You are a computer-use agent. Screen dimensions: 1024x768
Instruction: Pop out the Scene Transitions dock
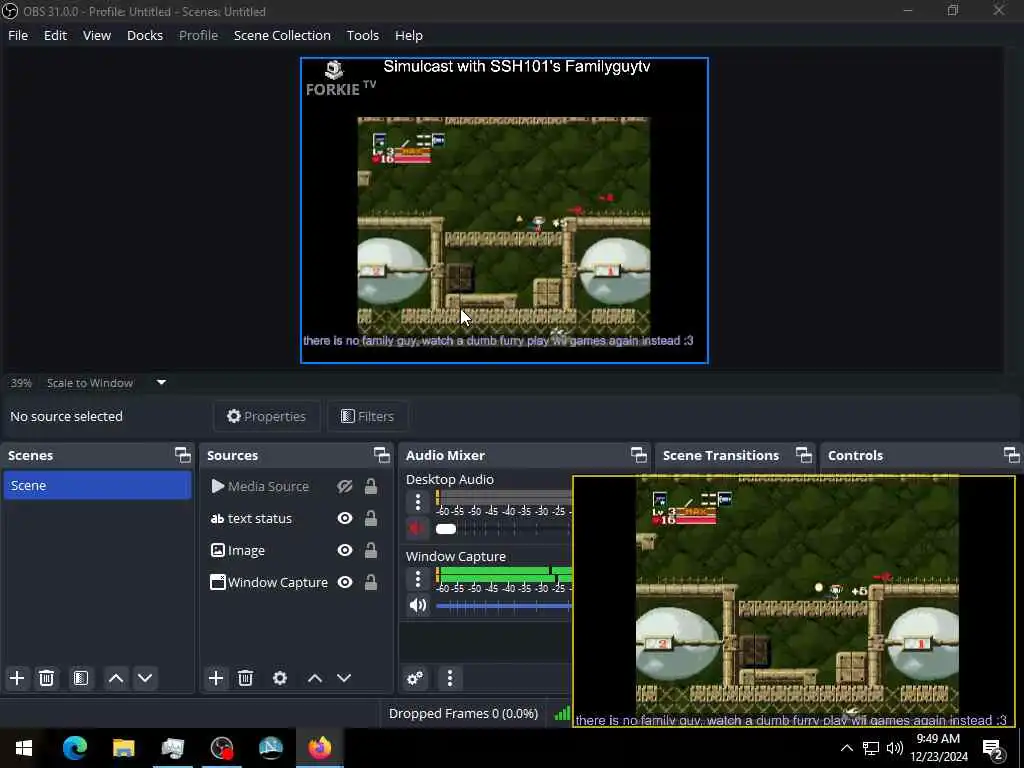[x=804, y=455]
